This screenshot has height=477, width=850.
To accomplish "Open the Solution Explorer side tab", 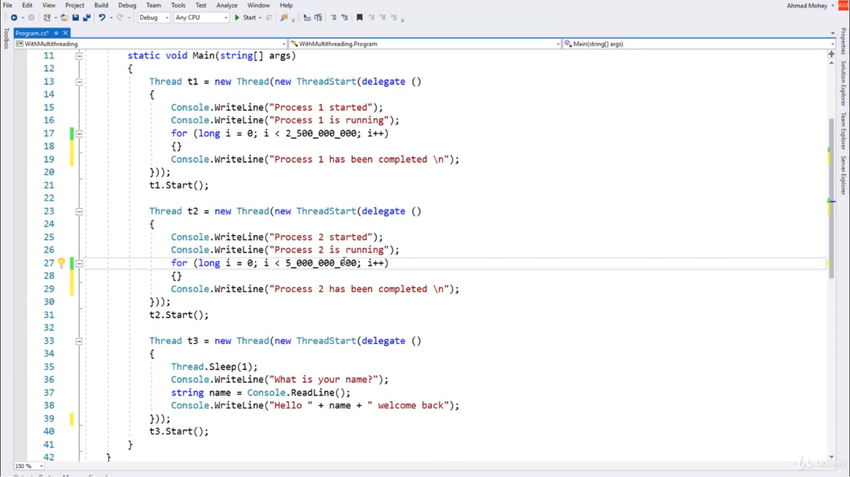I will point(843,83).
